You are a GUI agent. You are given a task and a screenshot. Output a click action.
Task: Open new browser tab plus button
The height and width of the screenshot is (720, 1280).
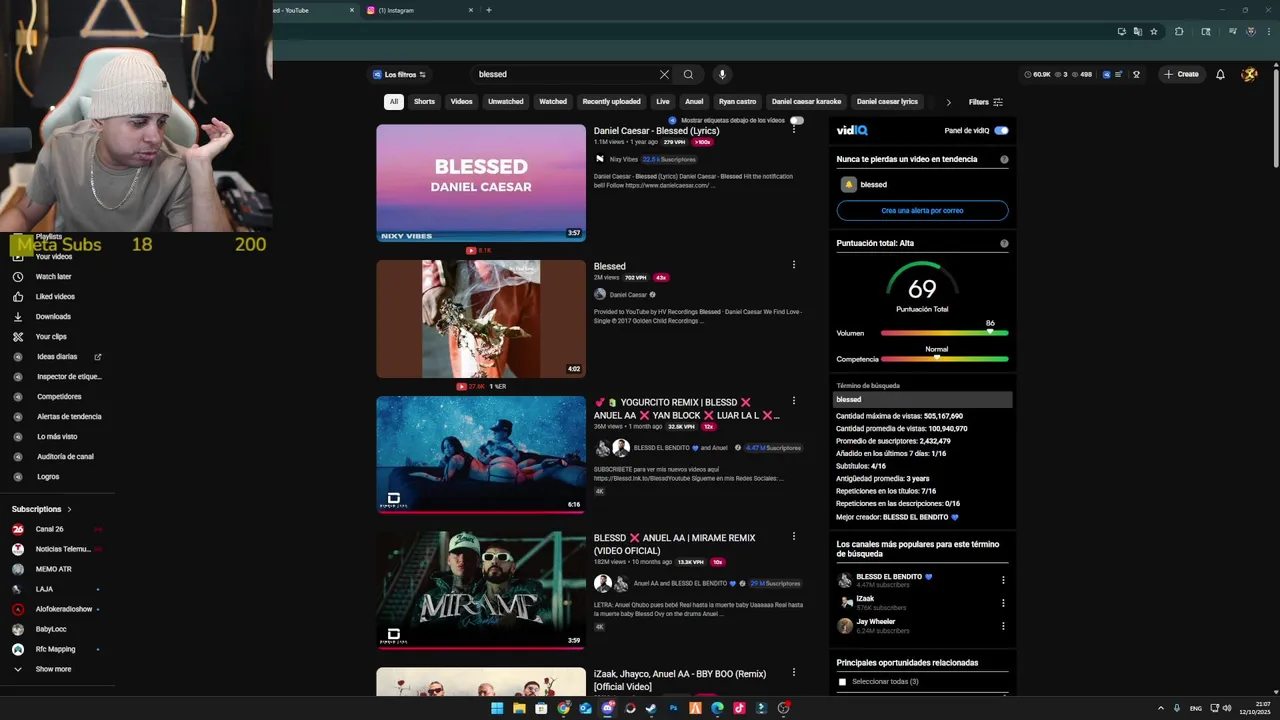489,10
